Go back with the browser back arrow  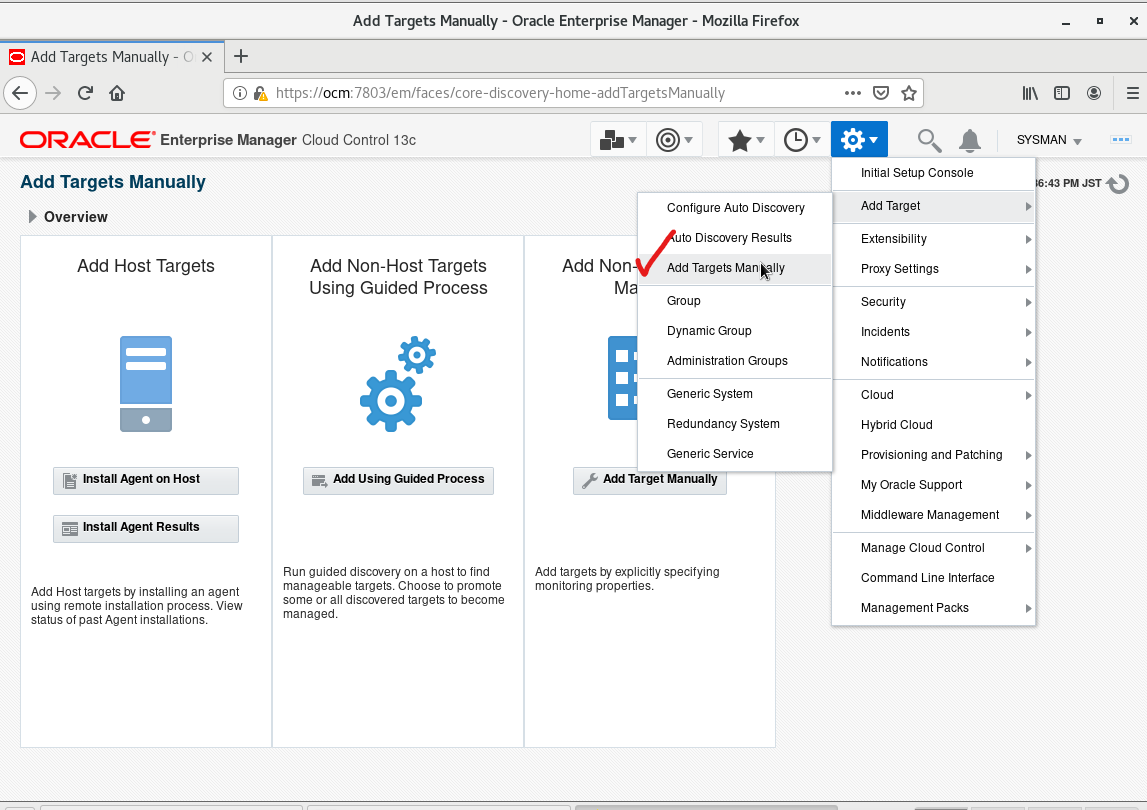[20, 93]
